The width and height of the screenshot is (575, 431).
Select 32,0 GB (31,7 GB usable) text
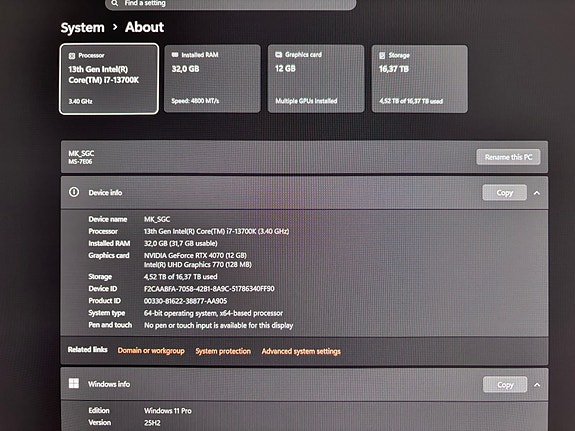click(x=180, y=243)
